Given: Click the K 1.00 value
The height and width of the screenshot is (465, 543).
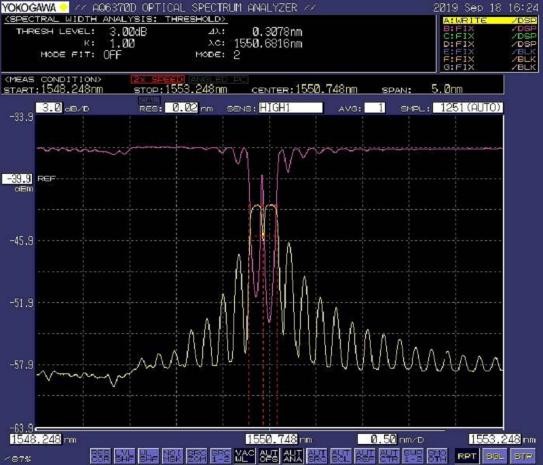Looking at the screenshot, I should click(122, 44).
